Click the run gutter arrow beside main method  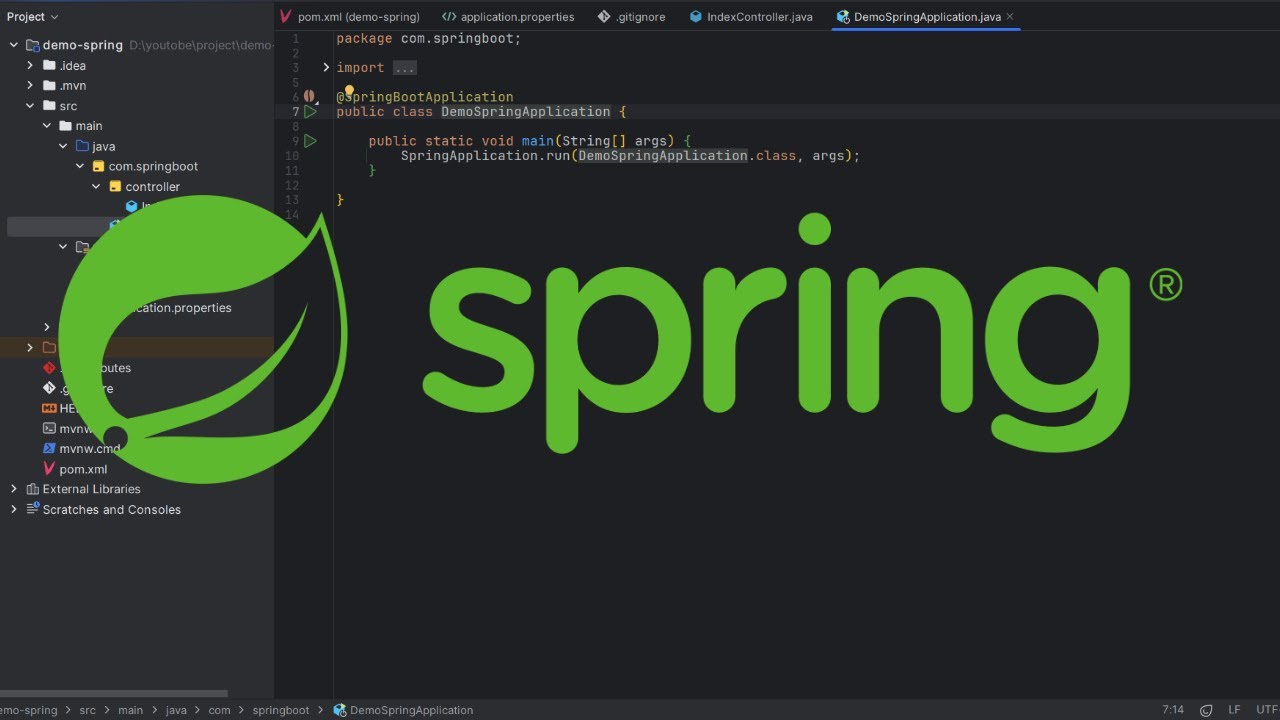tap(310, 141)
